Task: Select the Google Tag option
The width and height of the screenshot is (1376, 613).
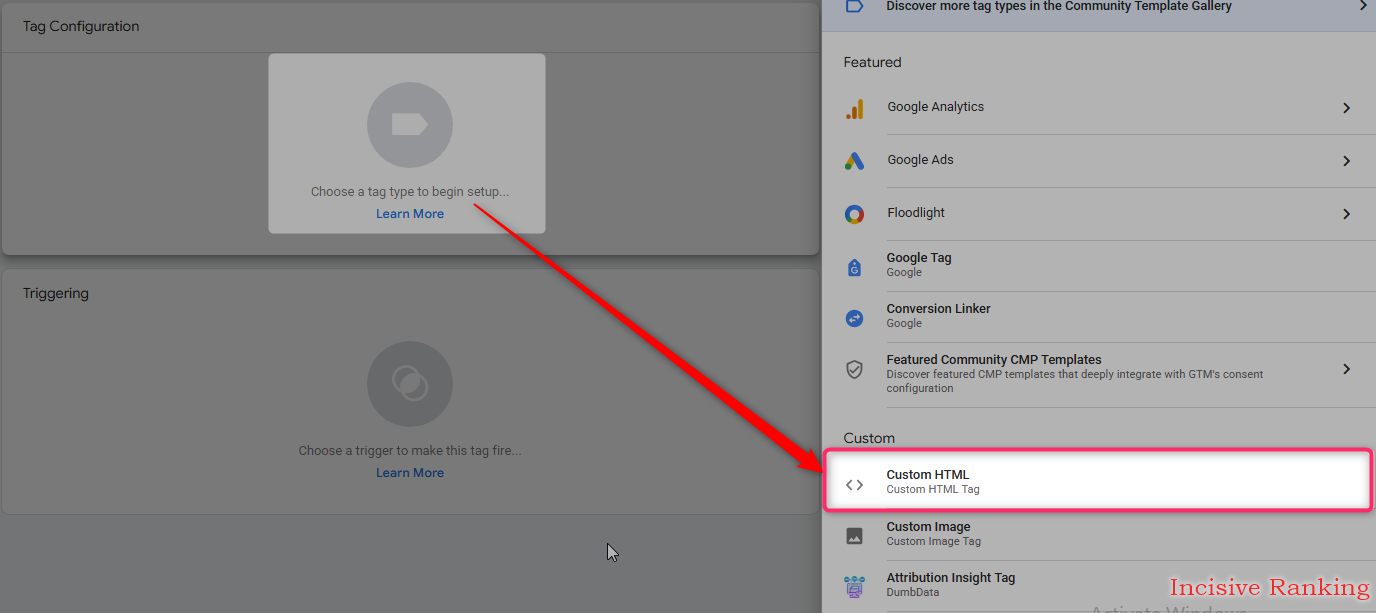Action: [x=1098, y=266]
